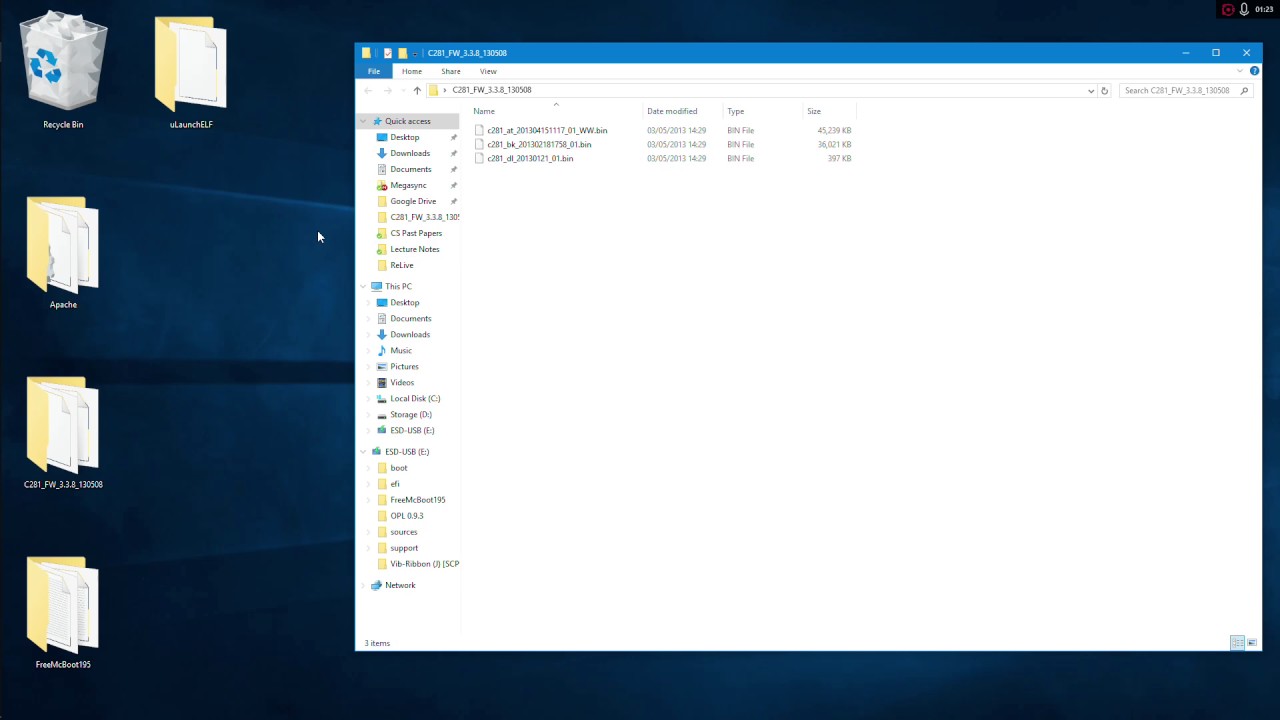The image size is (1280, 720).
Task: Click the New Folder quick access toolbar icon
Action: tap(402, 53)
